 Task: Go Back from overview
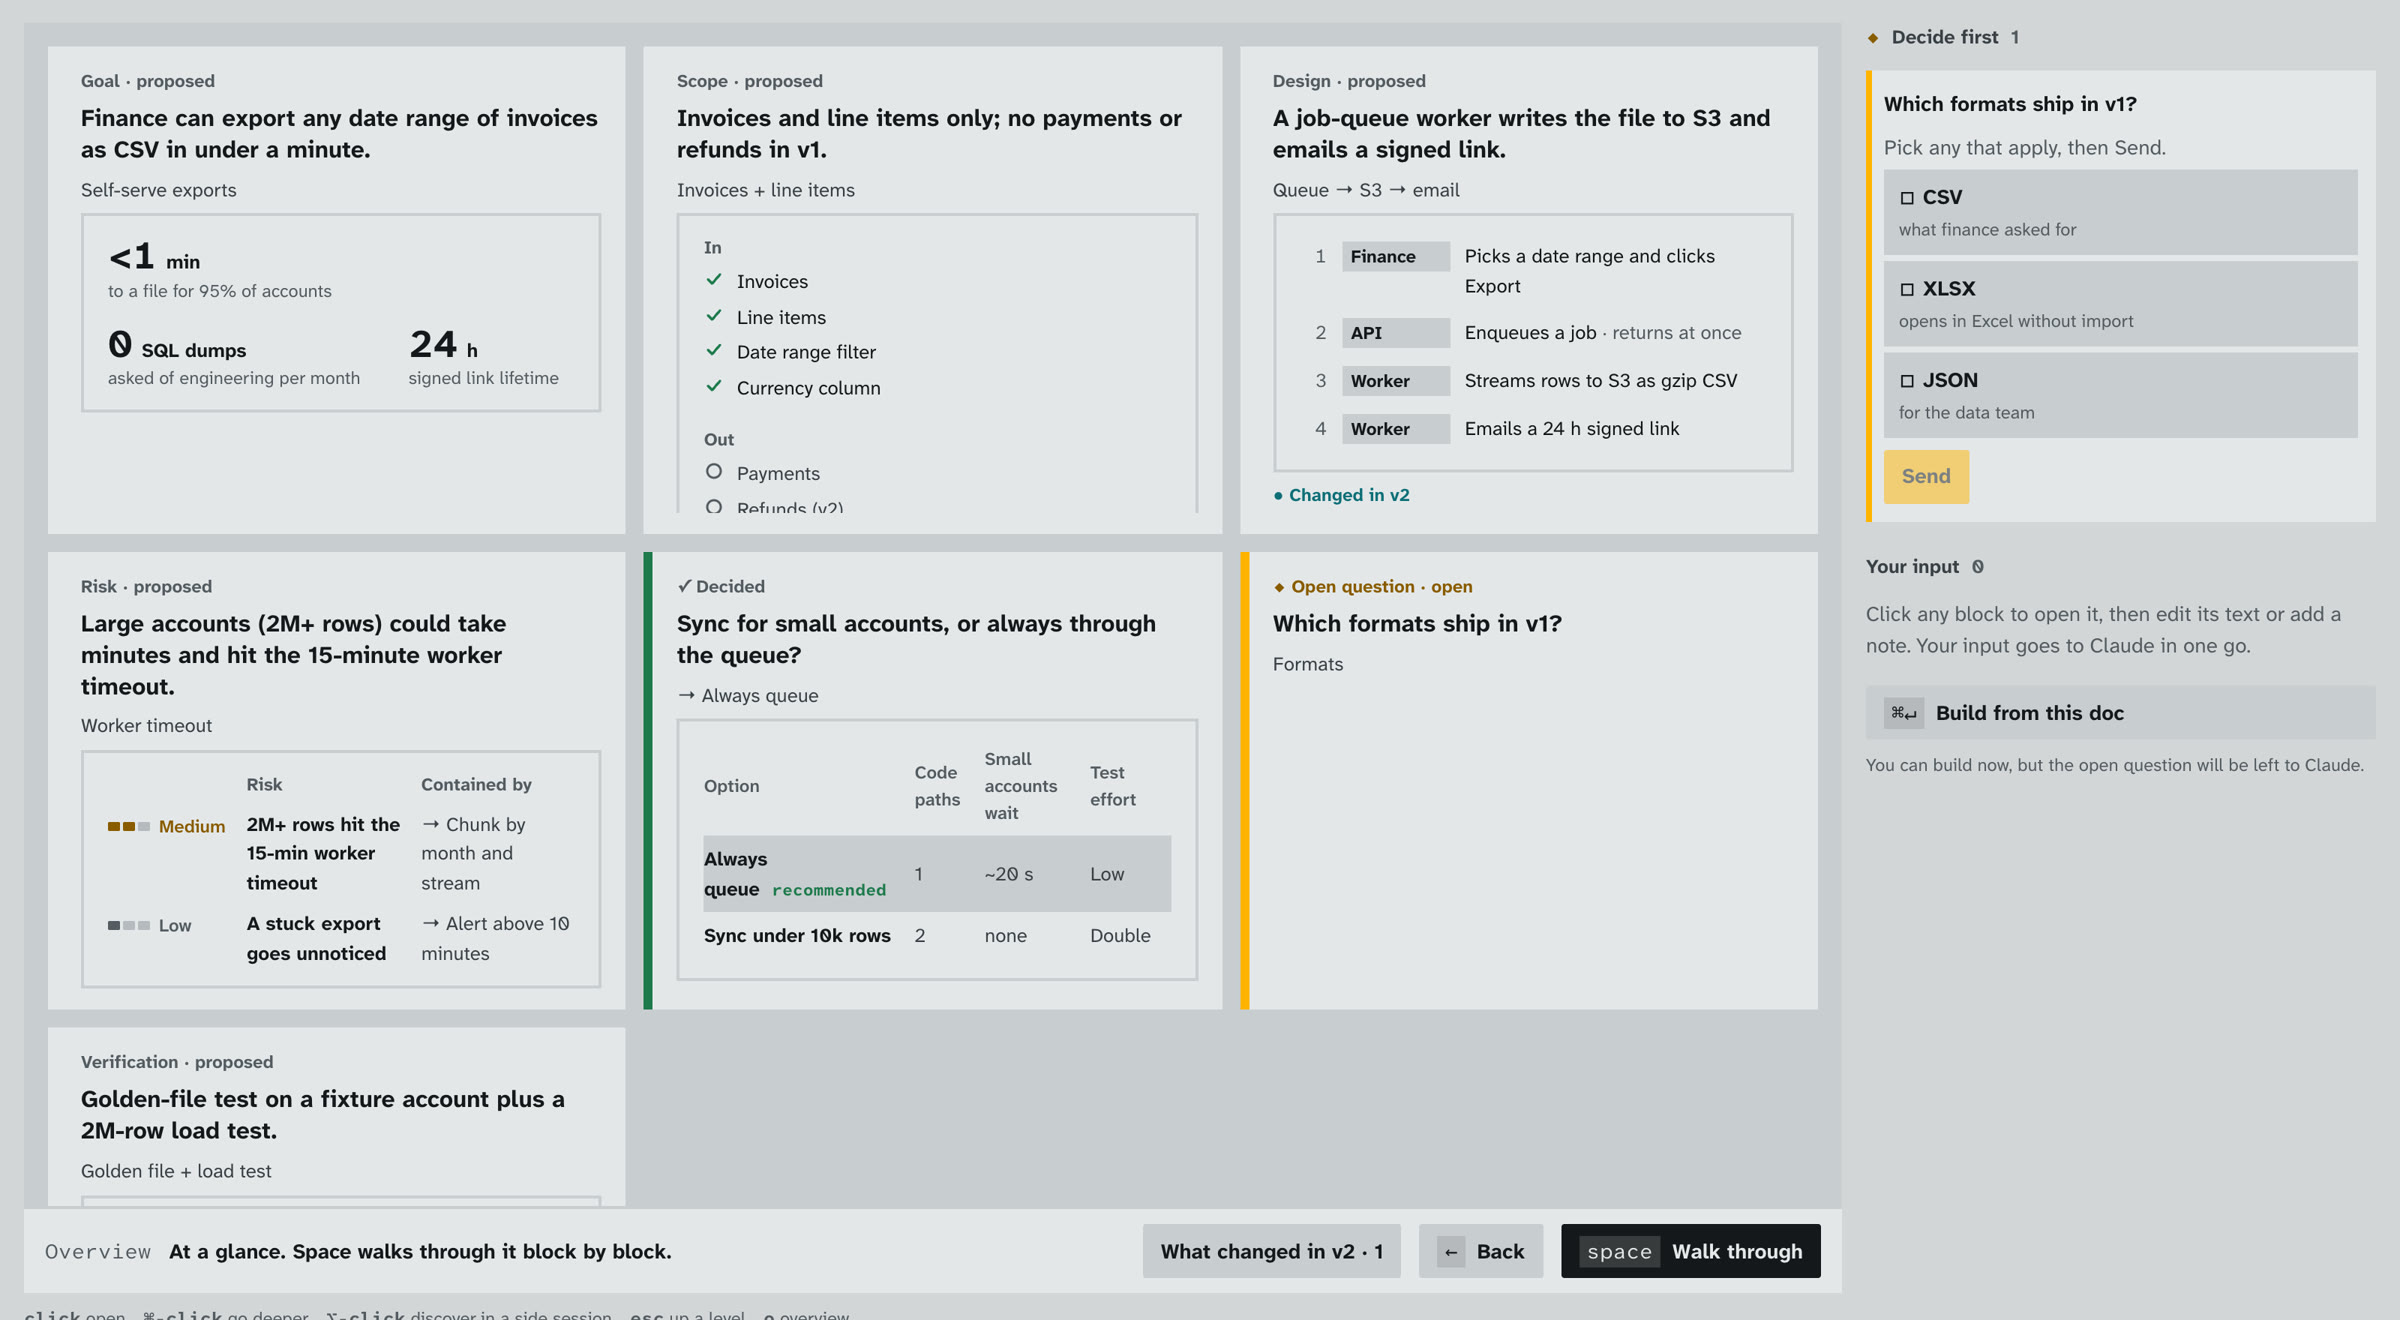point(1480,1251)
